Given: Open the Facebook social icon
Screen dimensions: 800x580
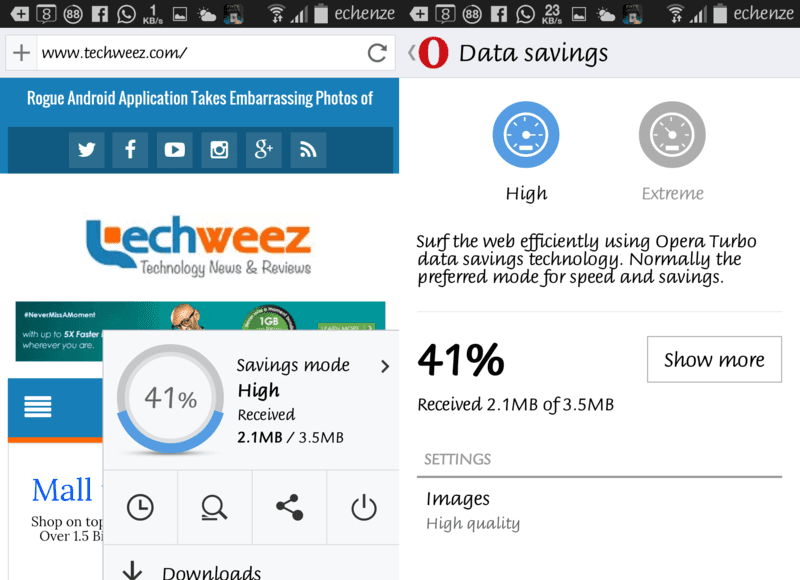Looking at the screenshot, I should point(130,150).
